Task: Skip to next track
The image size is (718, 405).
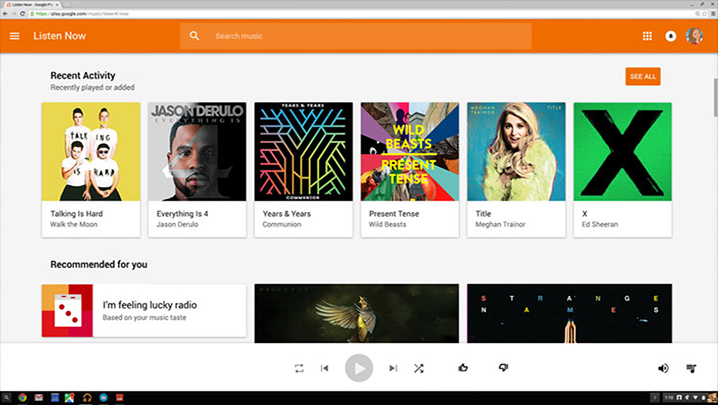Action: 393,368
